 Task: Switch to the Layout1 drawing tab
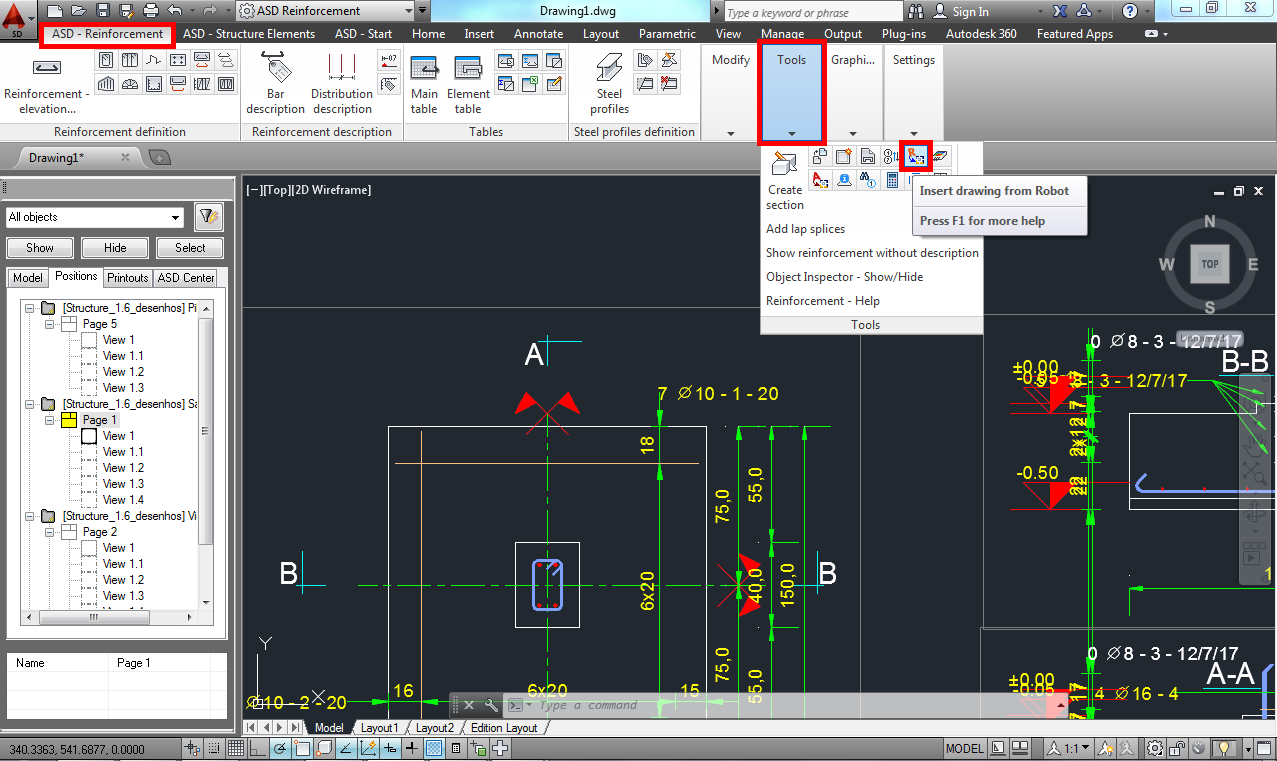[x=379, y=728]
